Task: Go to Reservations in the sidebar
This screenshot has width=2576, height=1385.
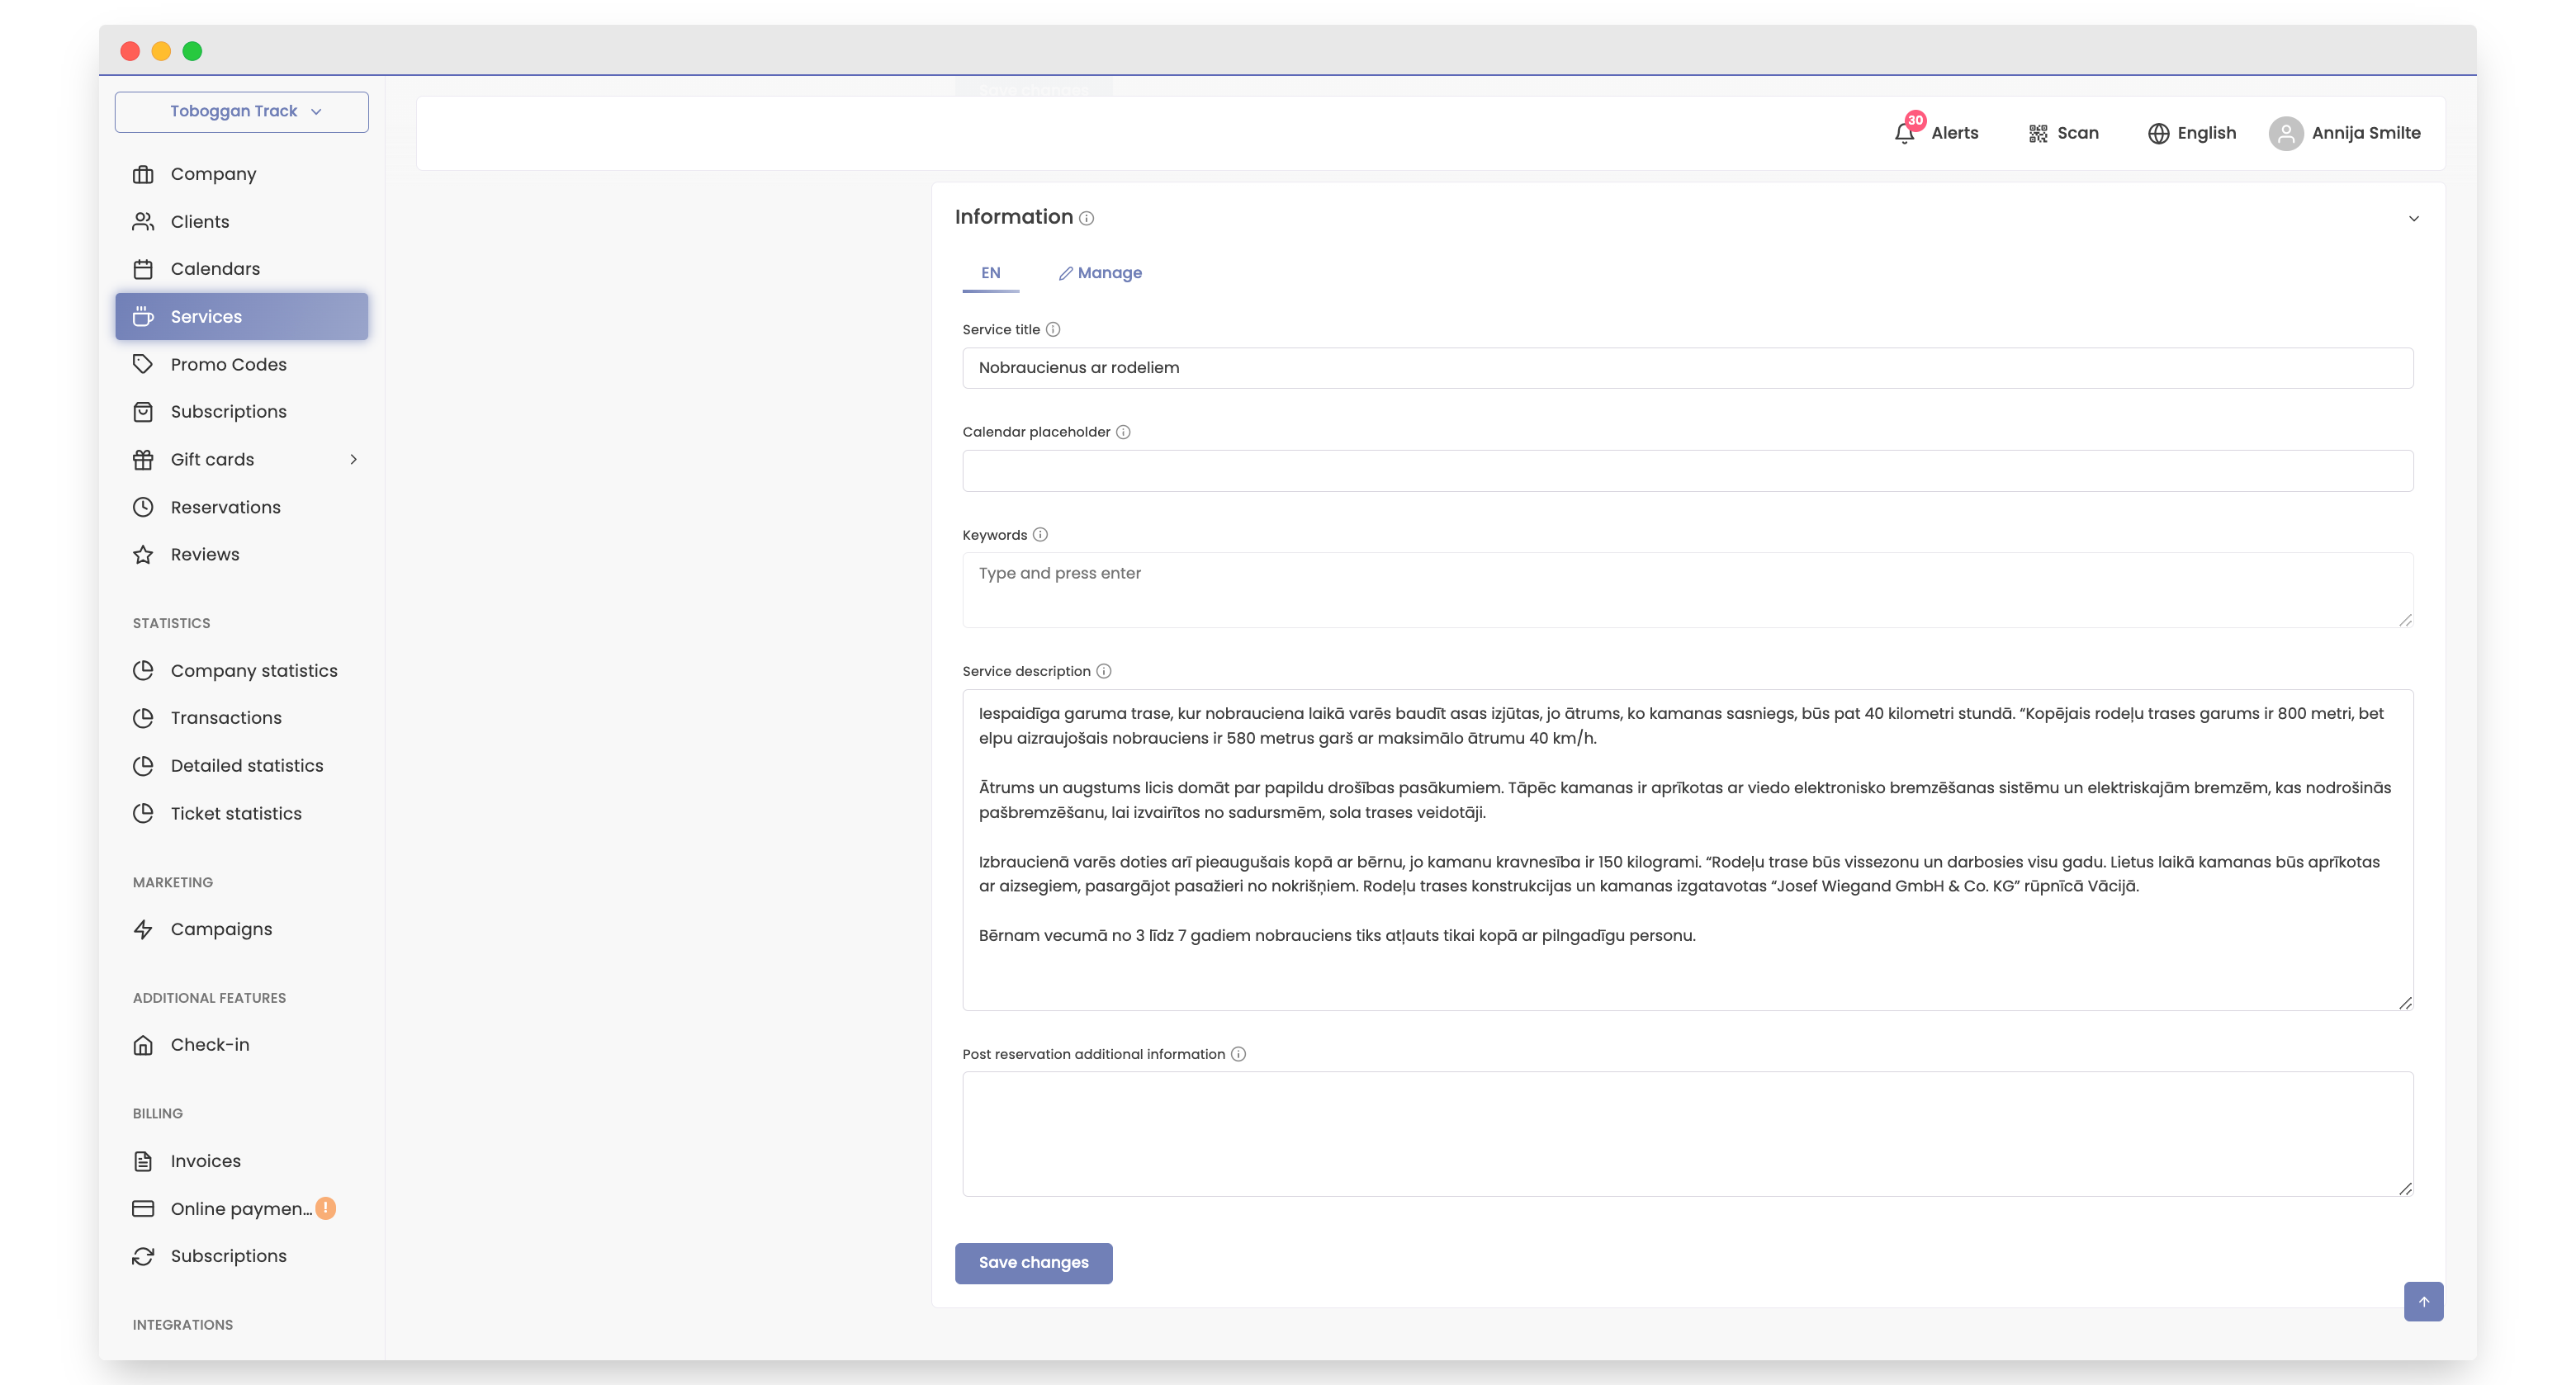Action: pyautogui.click(x=225, y=507)
